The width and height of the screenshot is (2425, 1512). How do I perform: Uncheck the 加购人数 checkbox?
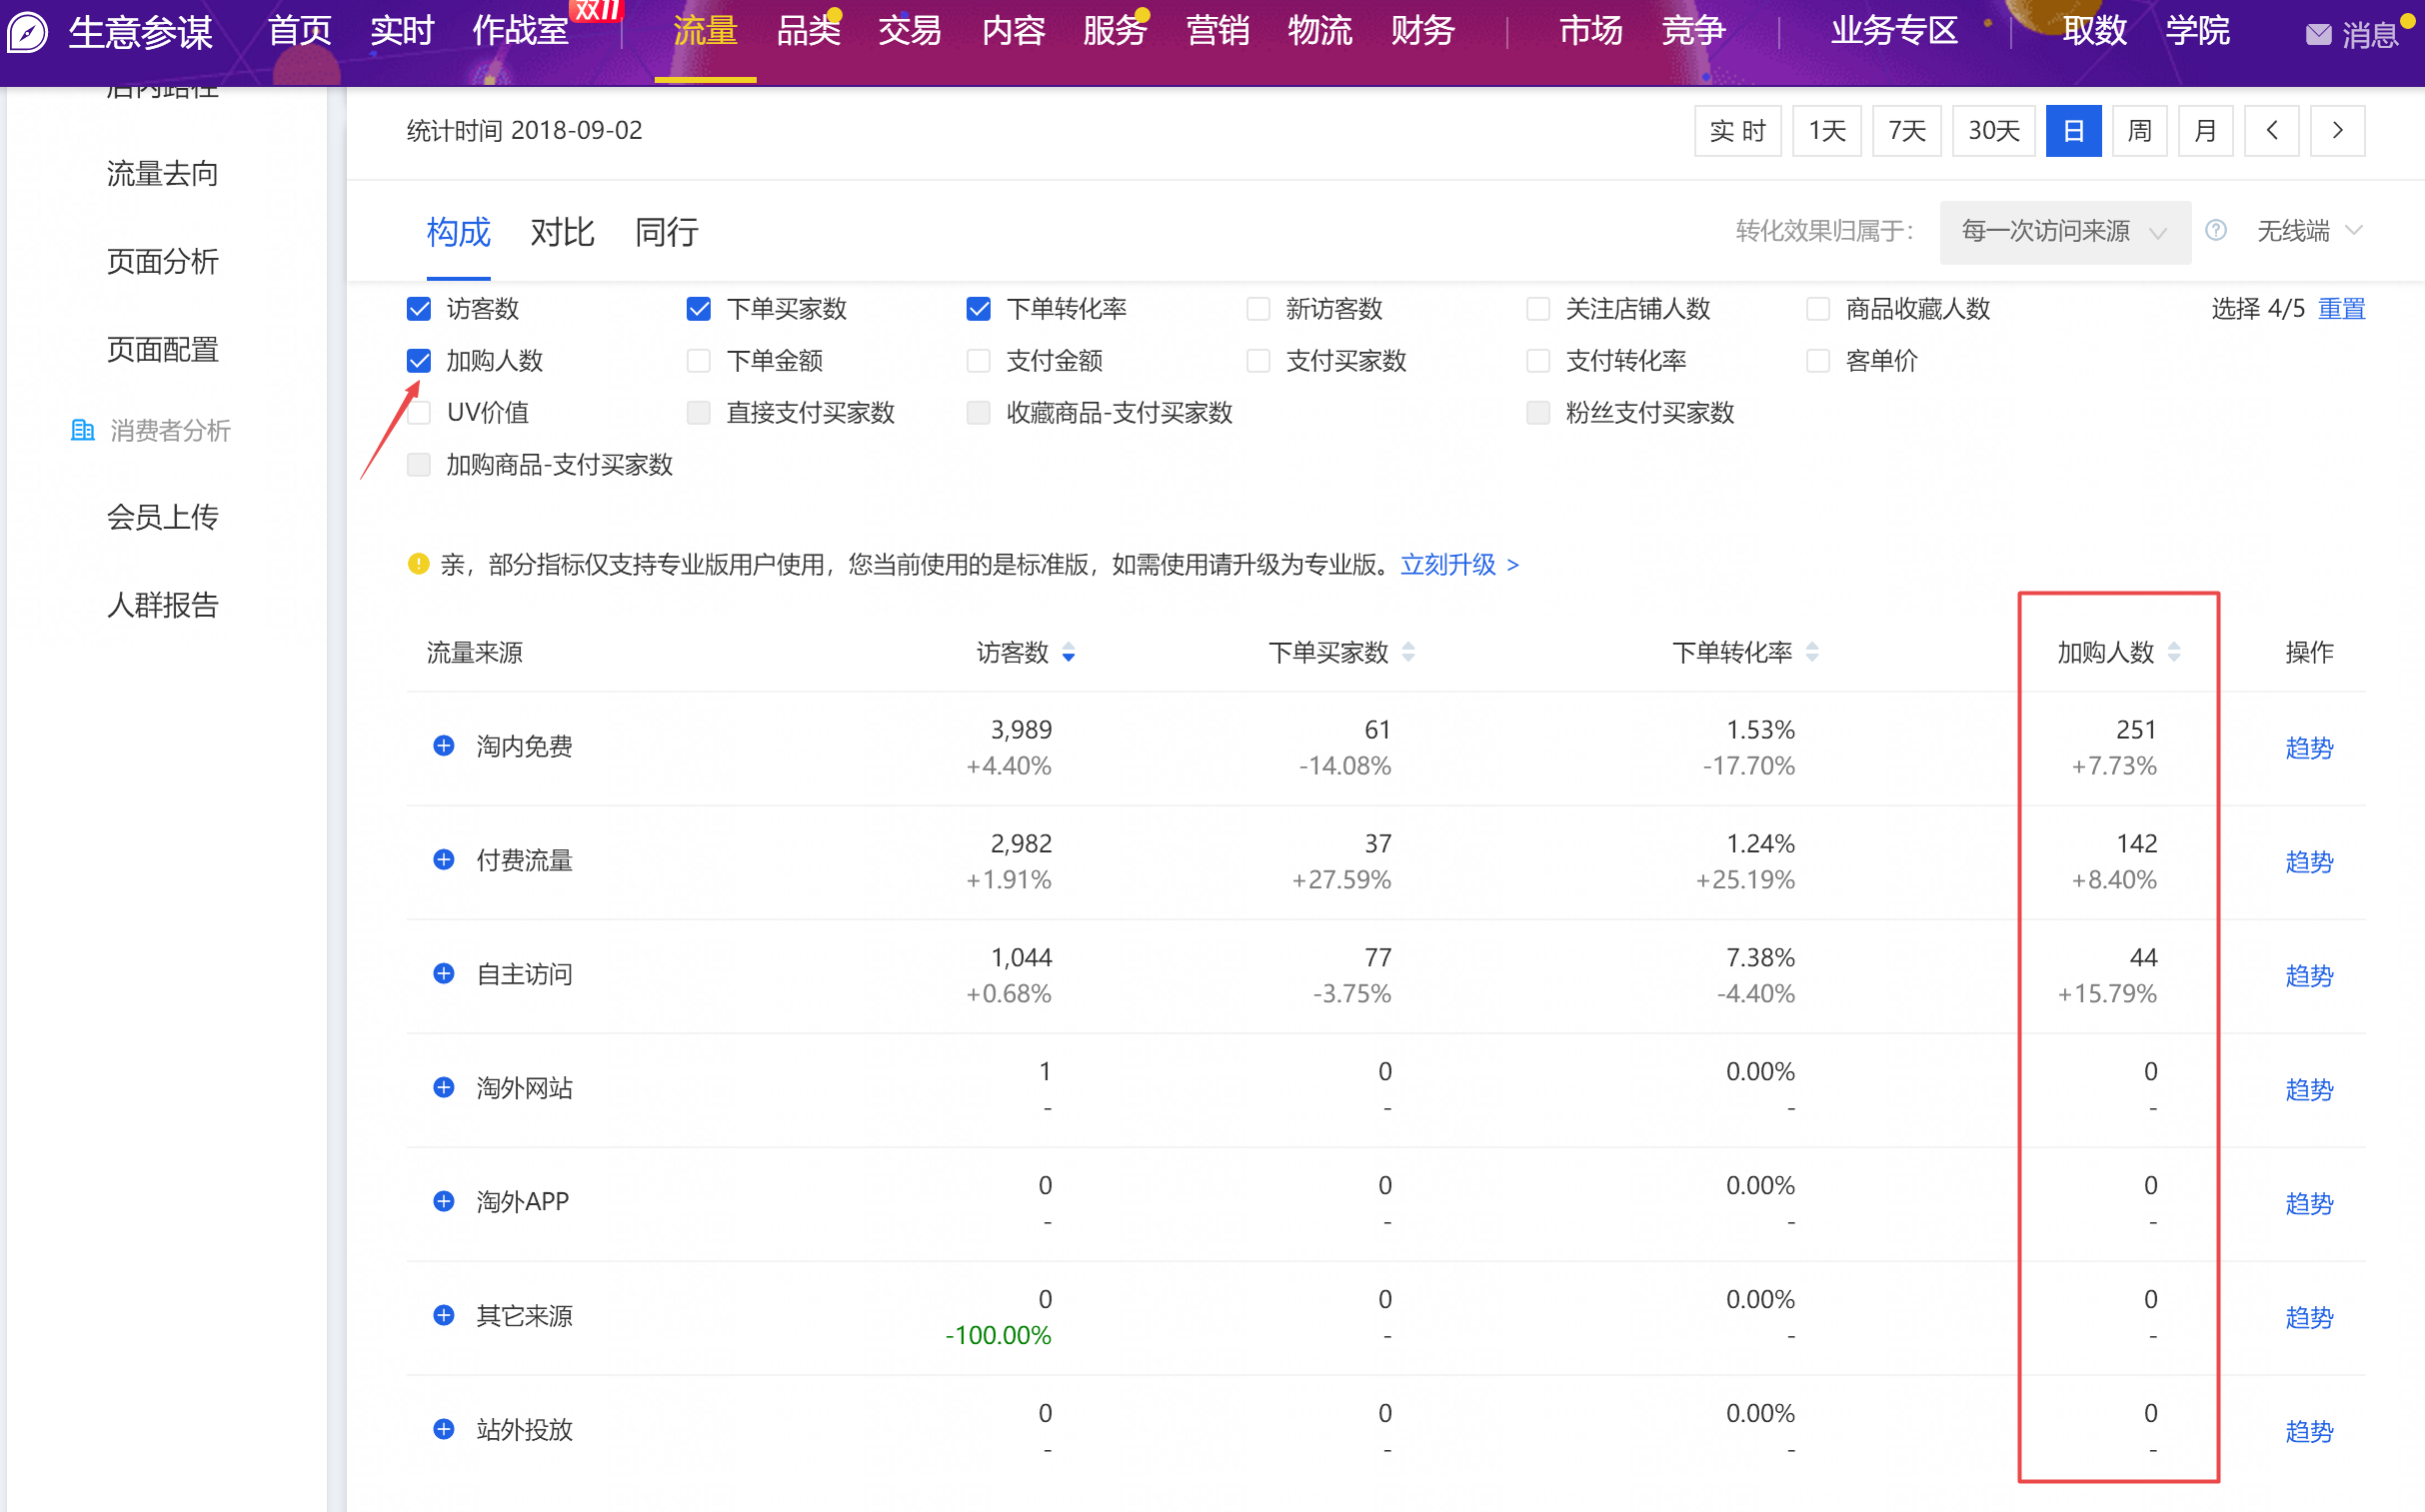419,361
